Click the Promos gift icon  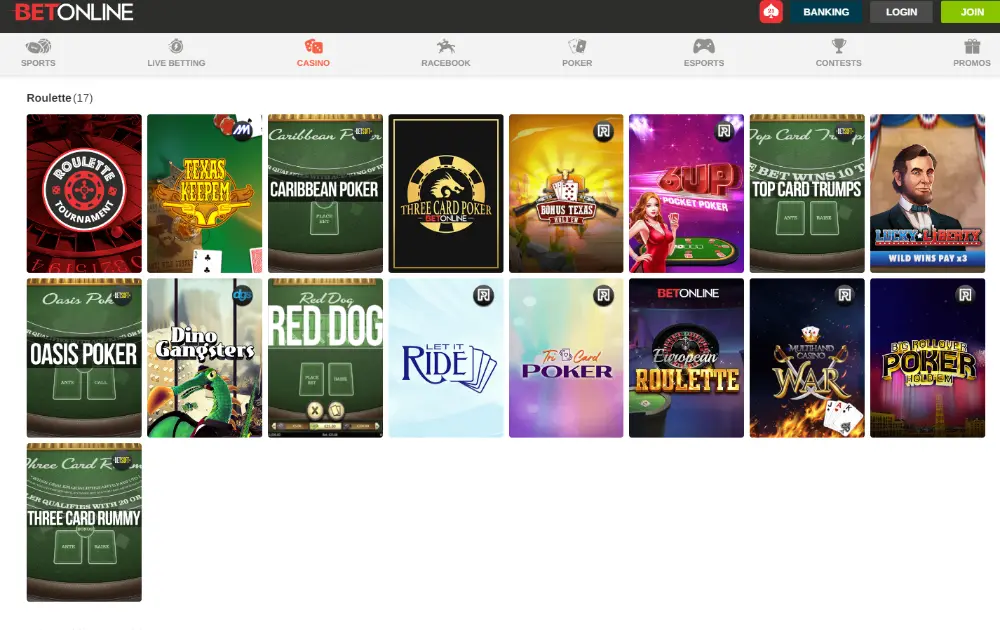[x=972, y=46]
